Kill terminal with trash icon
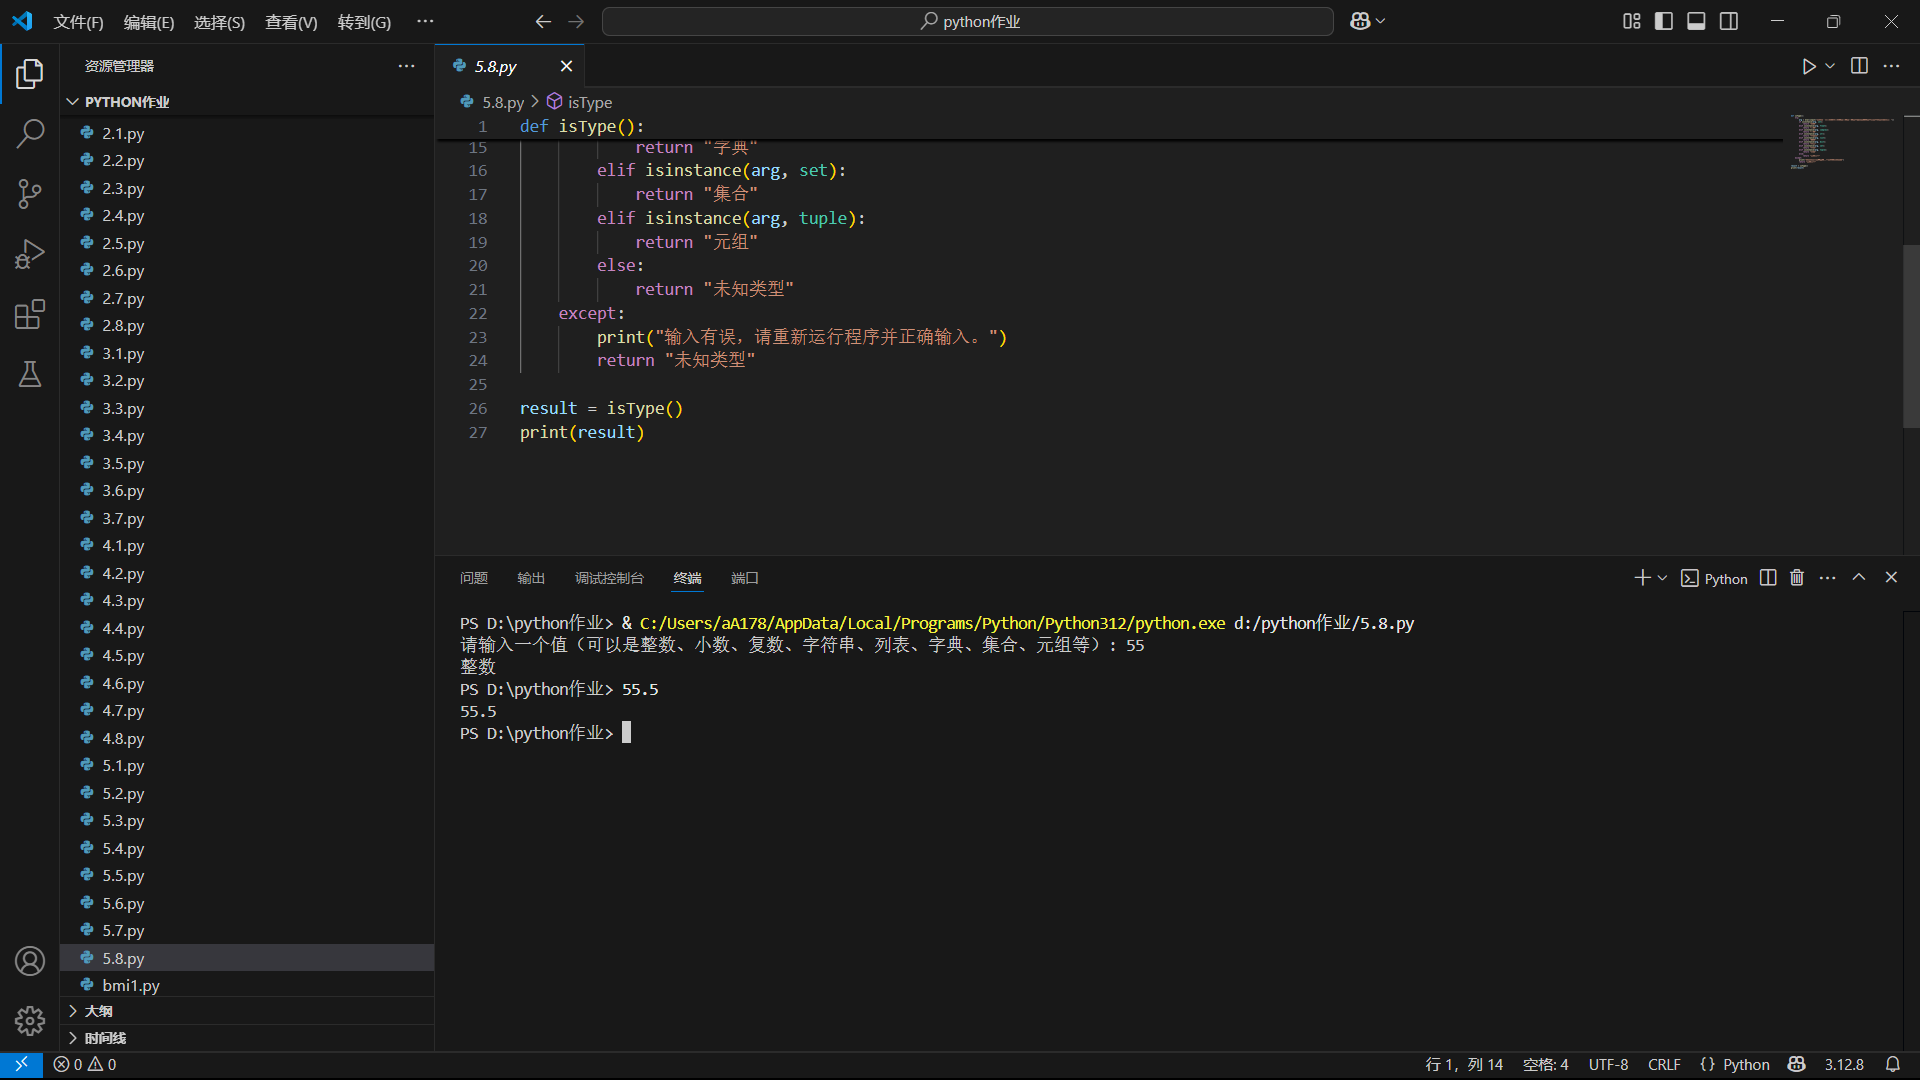1920x1080 pixels. (1797, 578)
